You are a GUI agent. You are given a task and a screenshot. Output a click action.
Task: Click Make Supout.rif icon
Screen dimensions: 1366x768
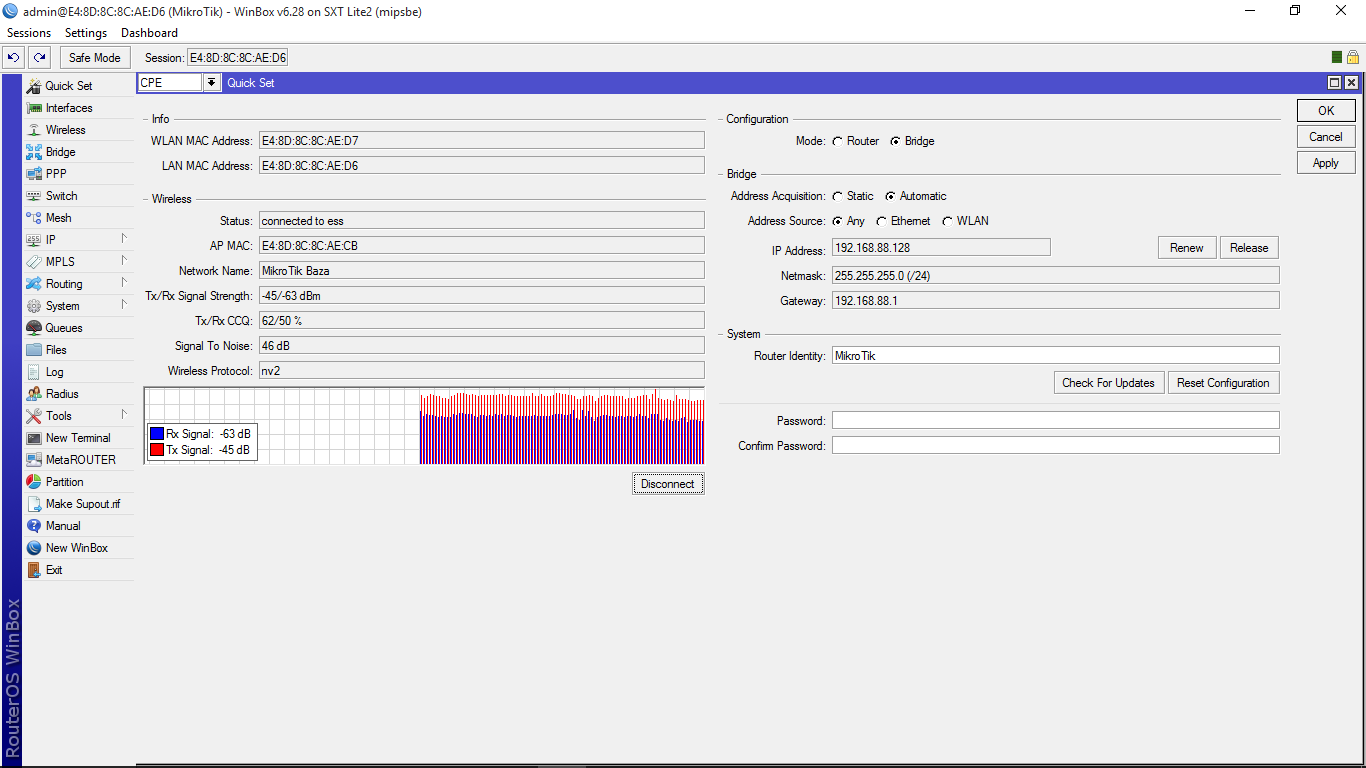click(34, 504)
